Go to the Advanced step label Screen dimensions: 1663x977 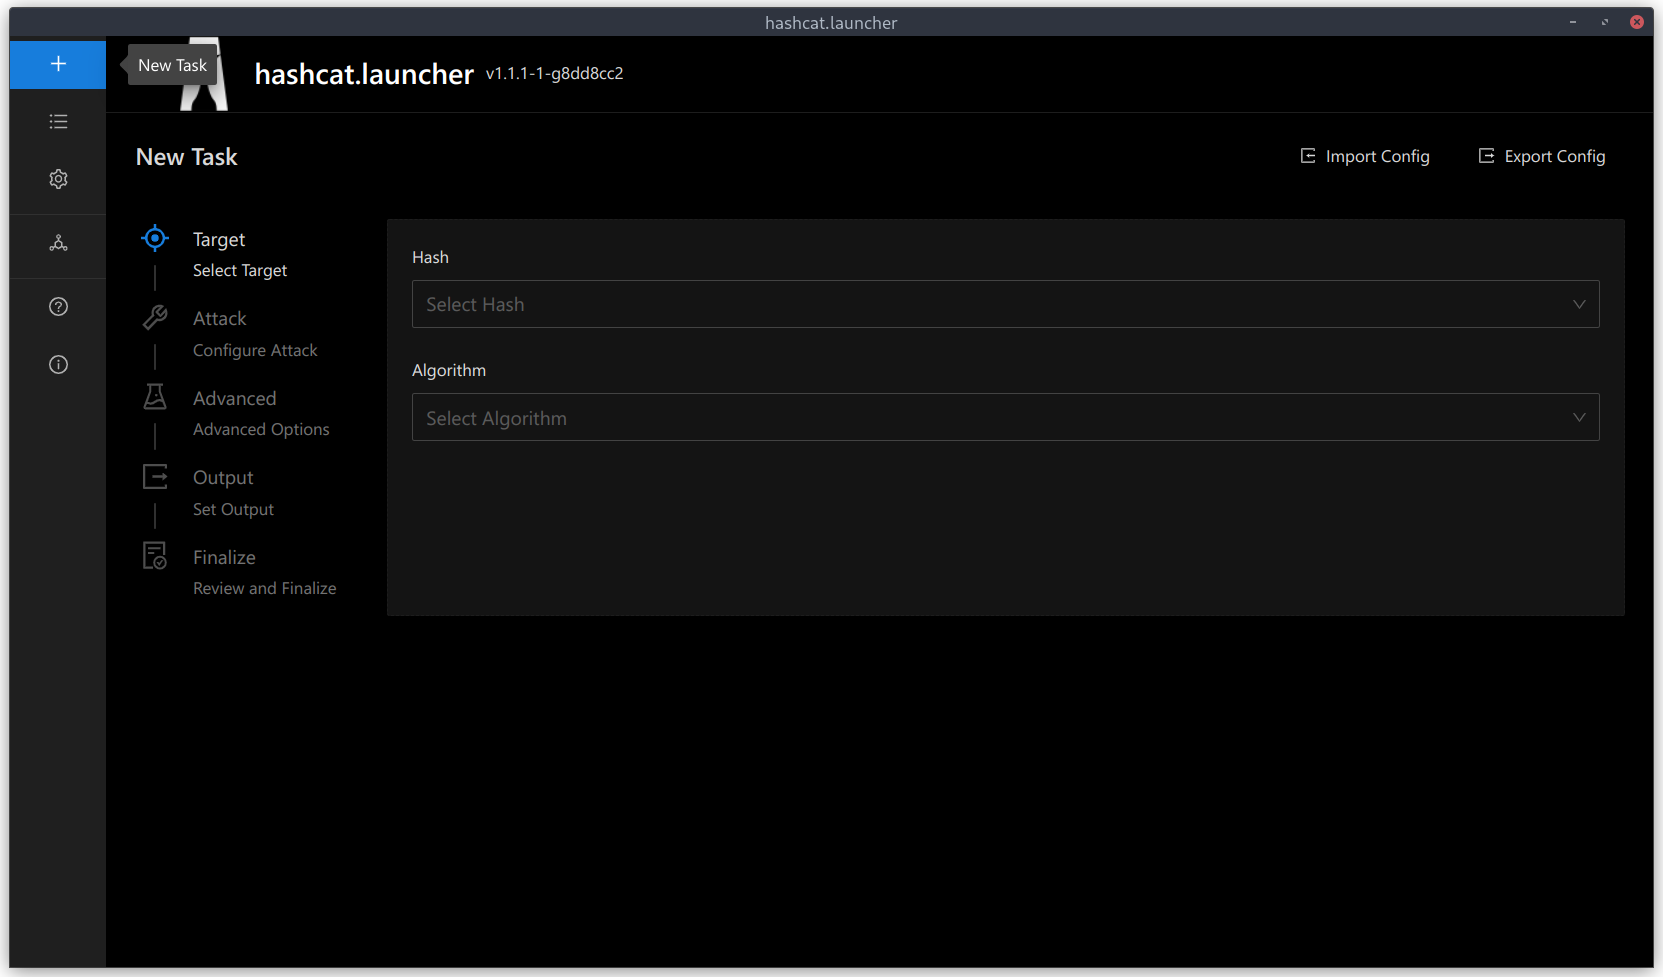coord(235,398)
